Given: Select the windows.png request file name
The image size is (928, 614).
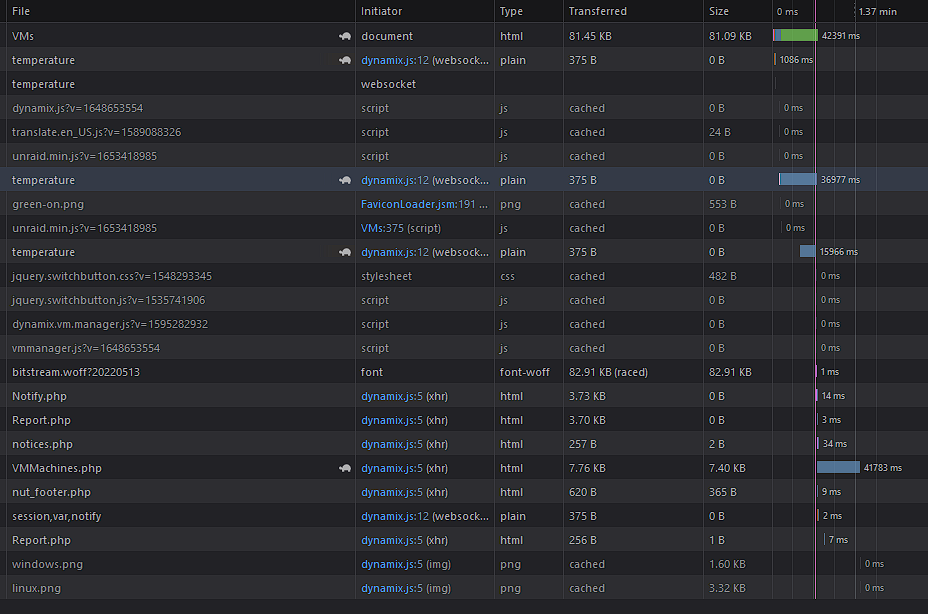Looking at the screenshot, I should tap(47, 564).
